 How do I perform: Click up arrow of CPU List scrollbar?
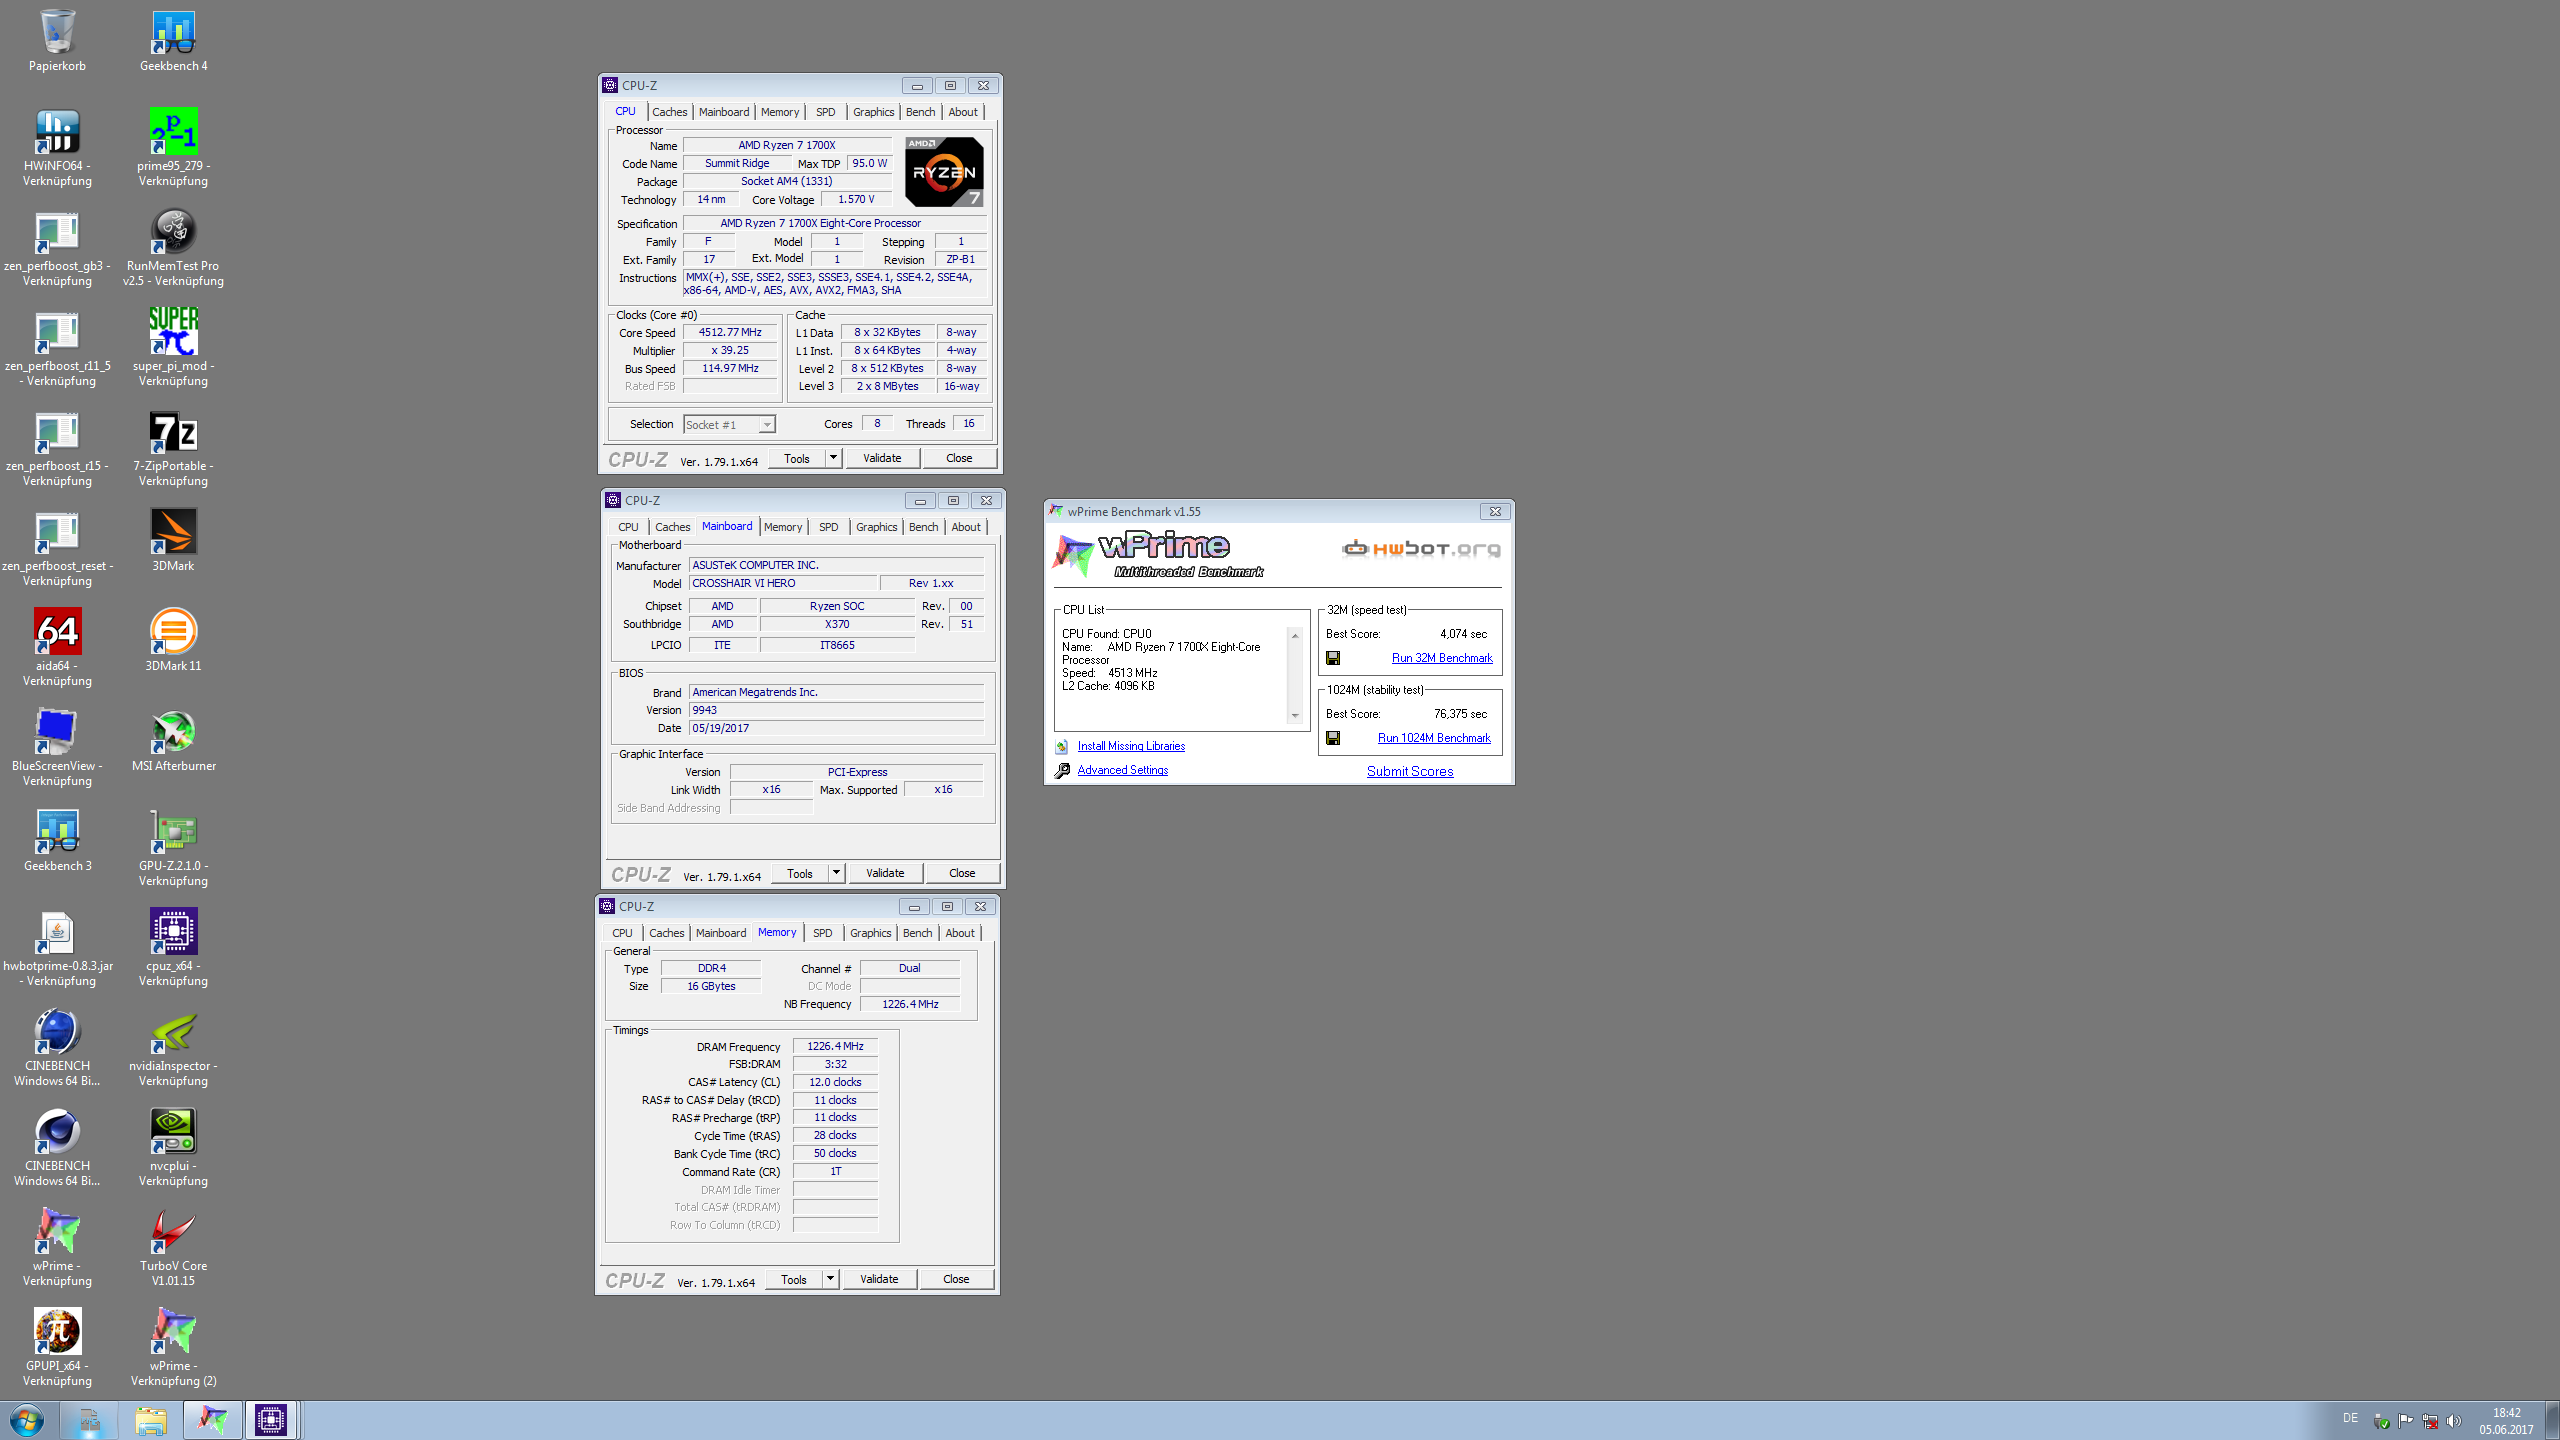pos(1295,635)
